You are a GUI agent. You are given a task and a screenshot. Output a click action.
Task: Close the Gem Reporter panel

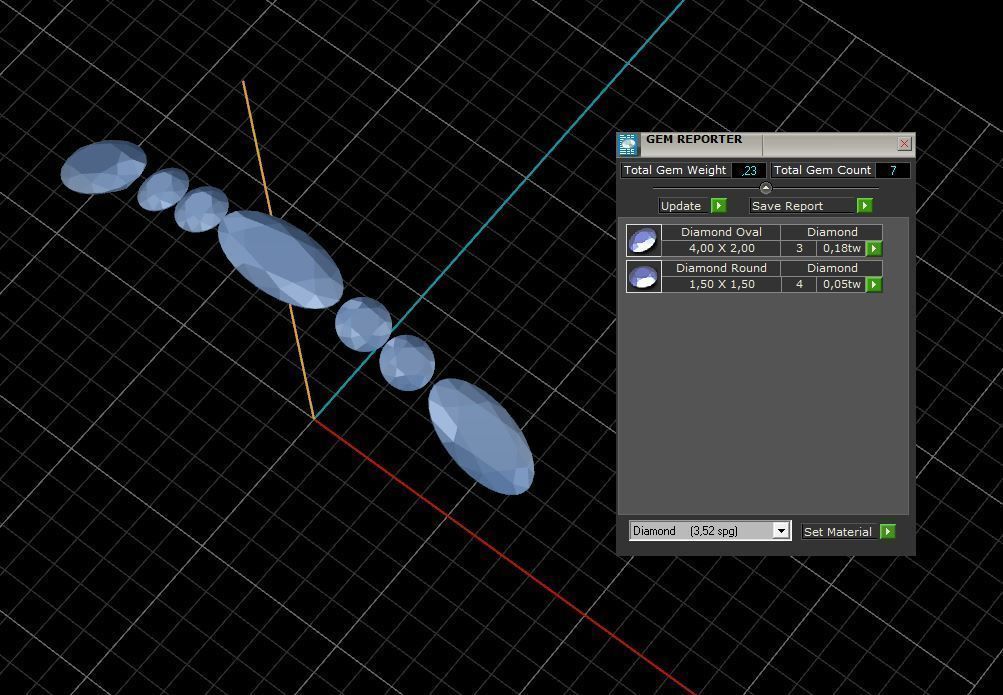904,143
